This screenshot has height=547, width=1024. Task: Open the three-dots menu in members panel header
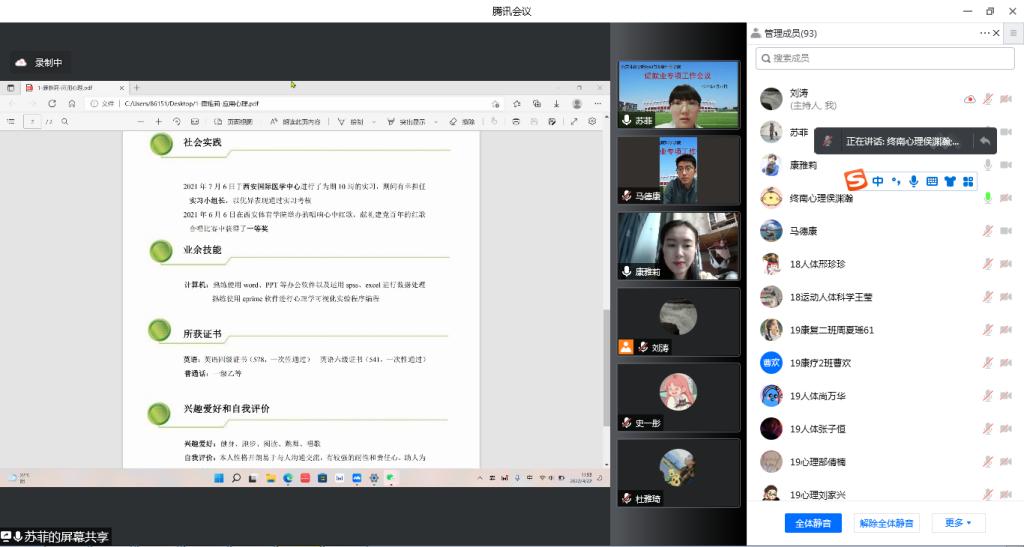pyautogui.click(x=984, y=33)
